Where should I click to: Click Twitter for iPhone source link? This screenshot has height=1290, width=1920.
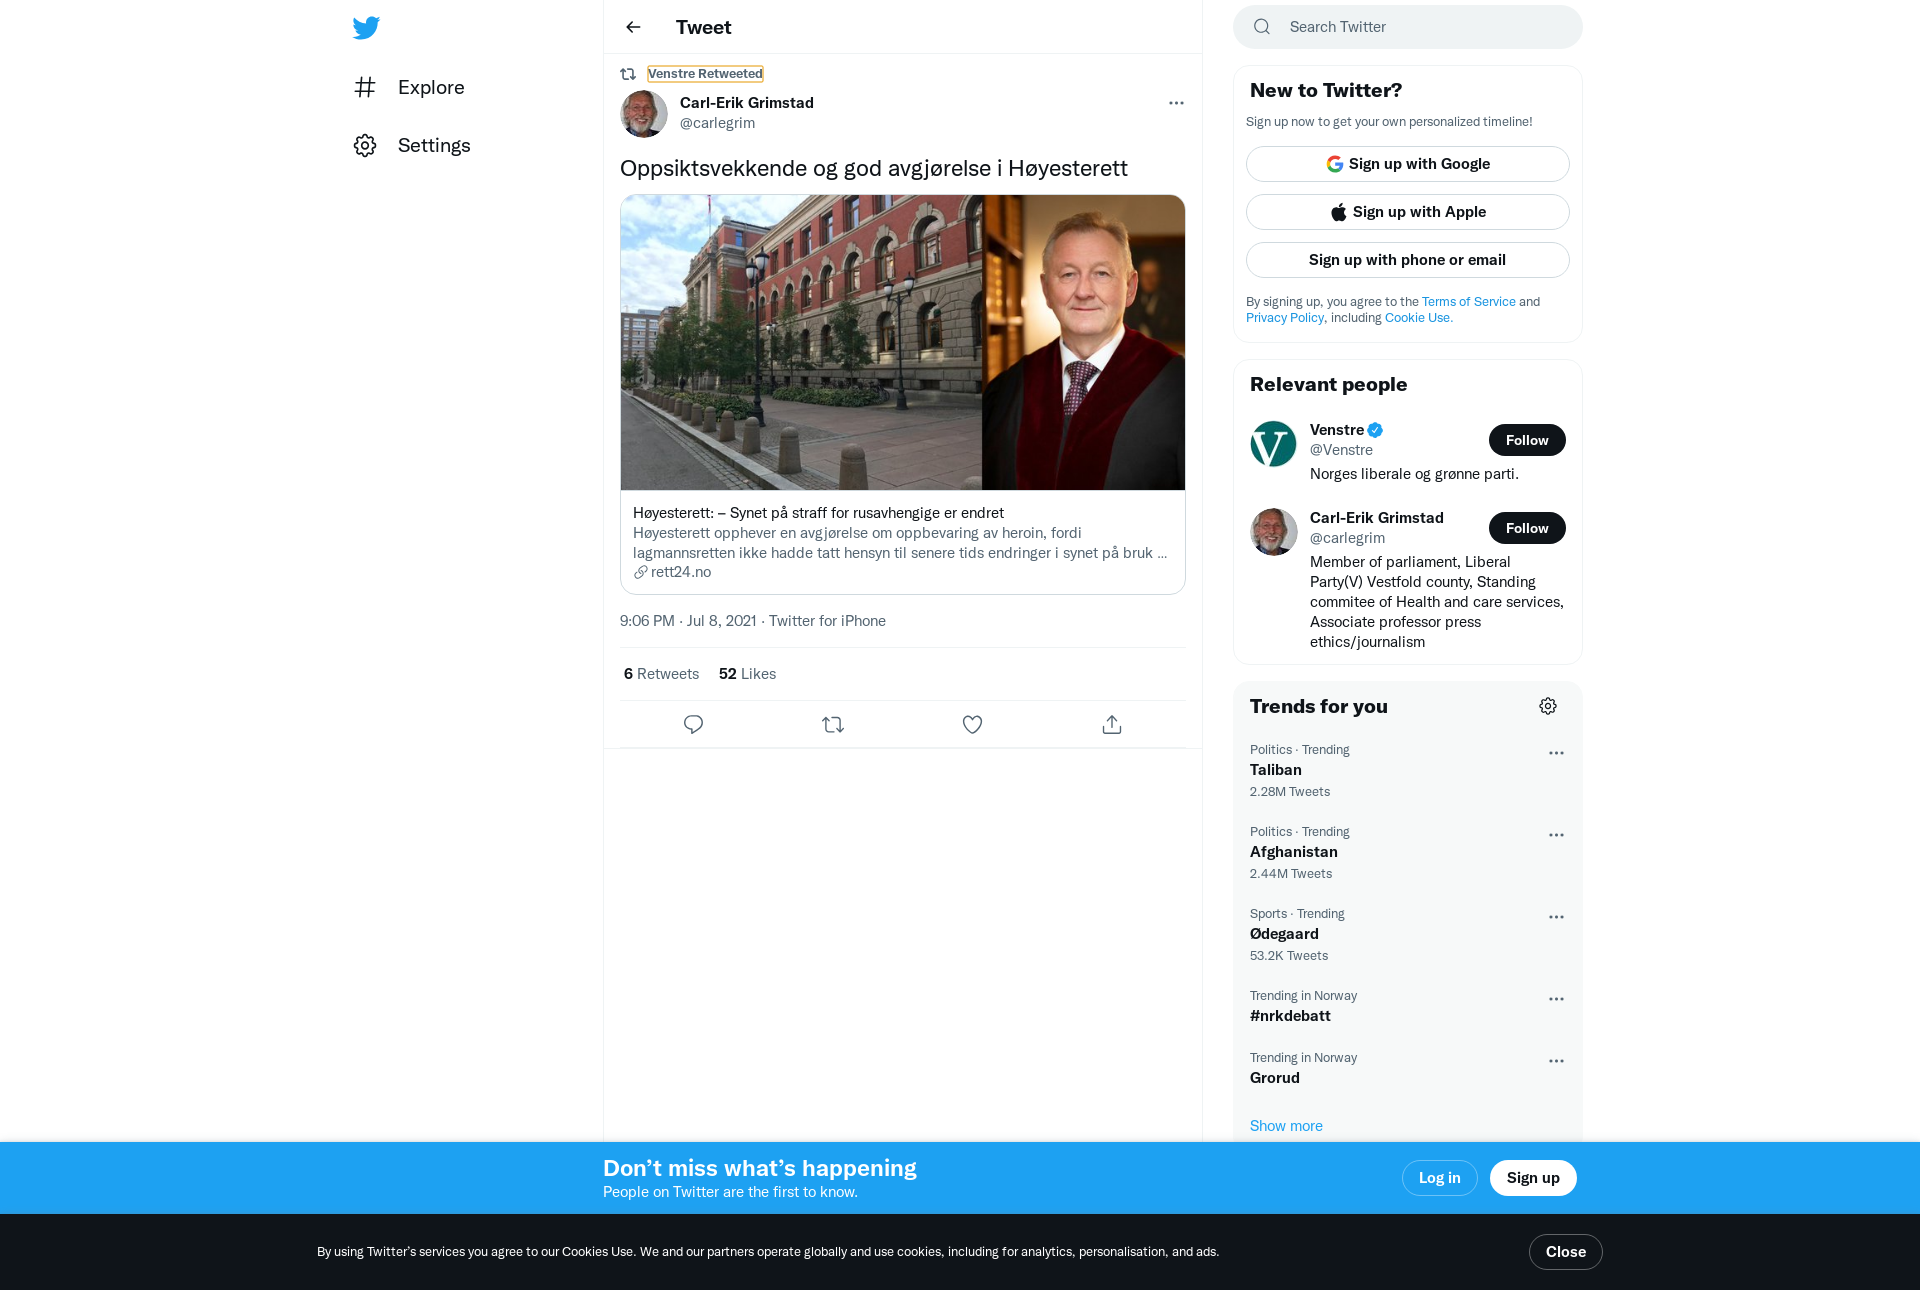pos(827,621)
